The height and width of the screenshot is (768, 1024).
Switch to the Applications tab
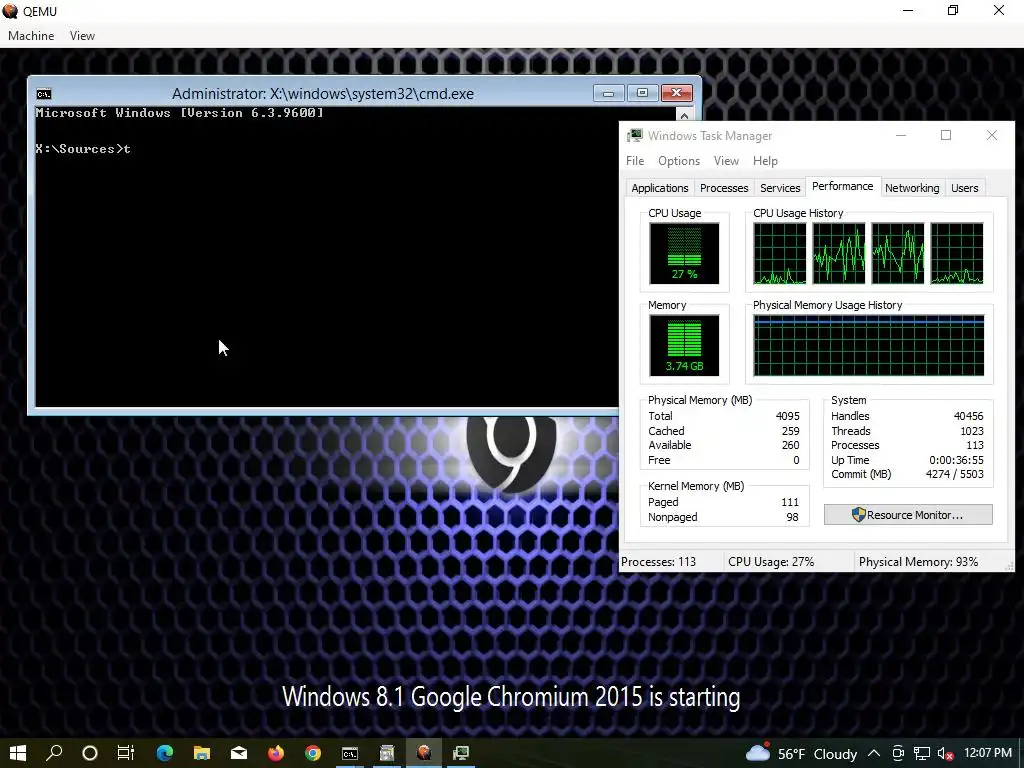tap(660, 188)
